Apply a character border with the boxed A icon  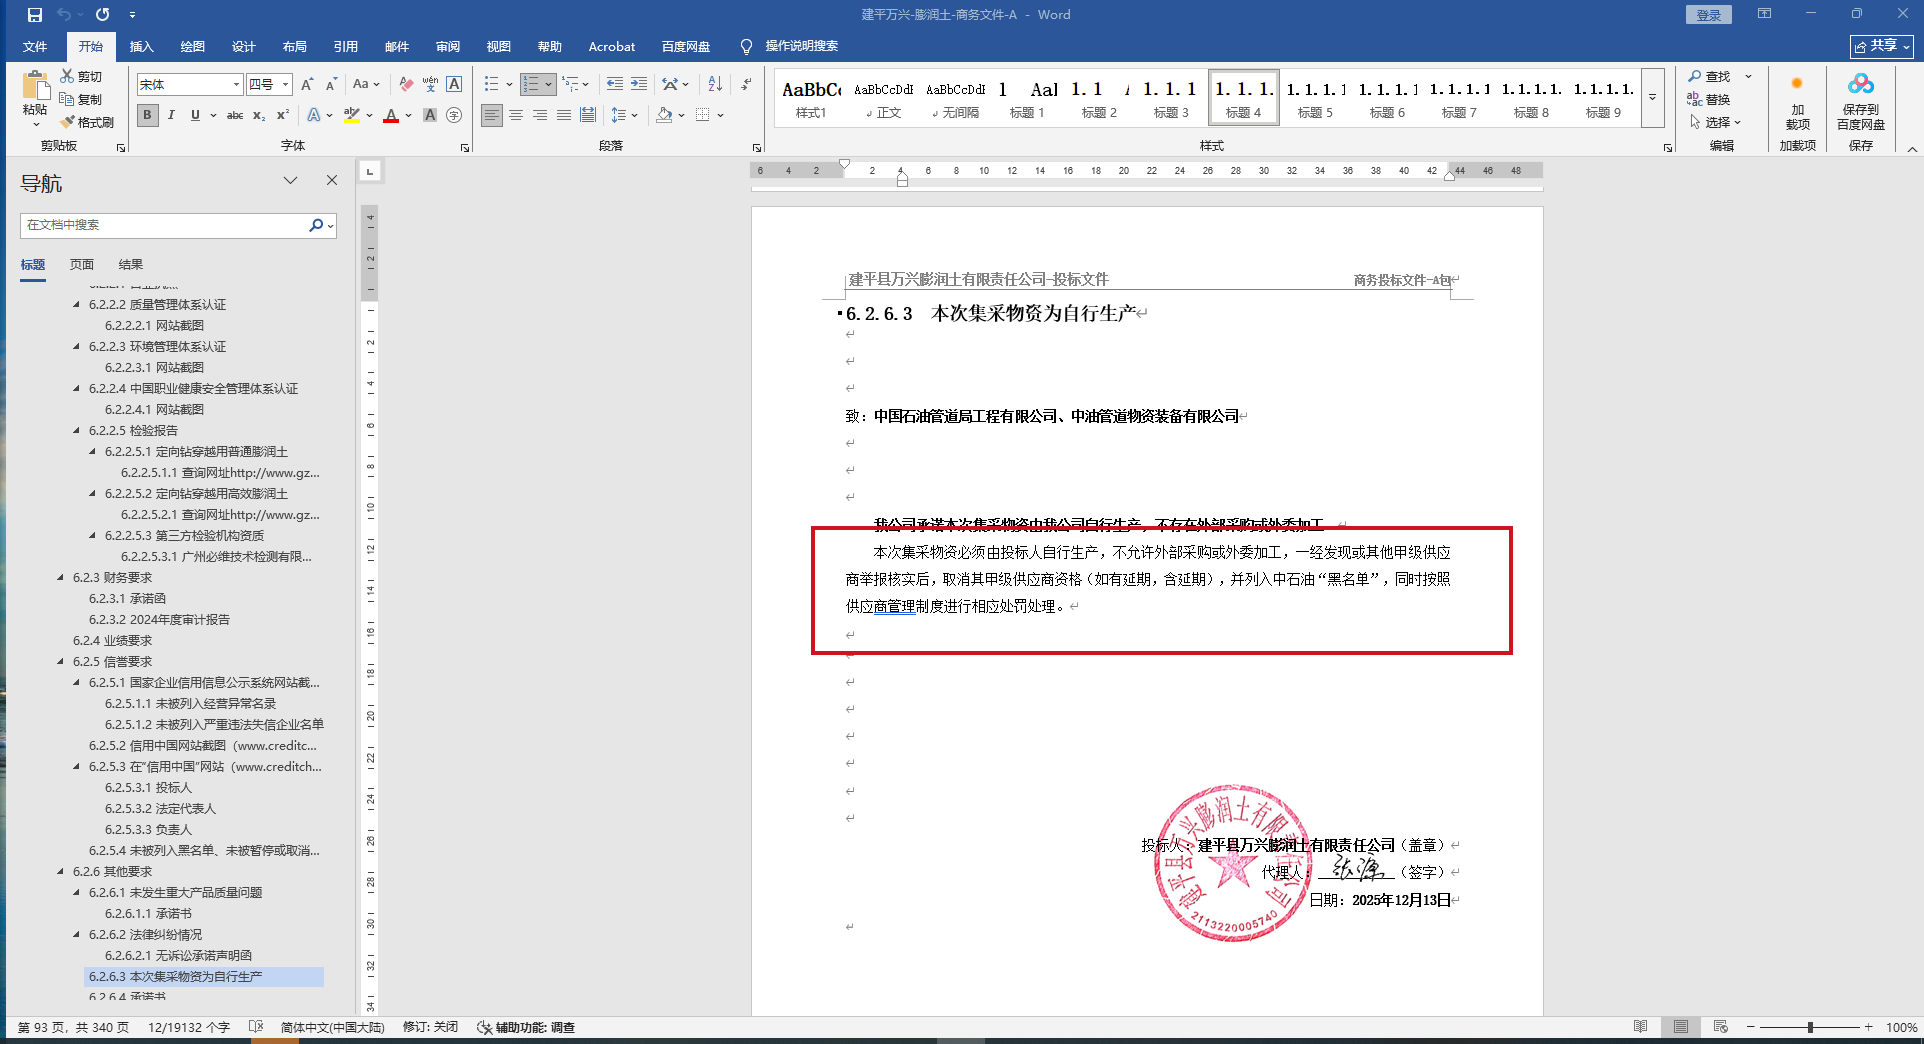tap(454, 84)
